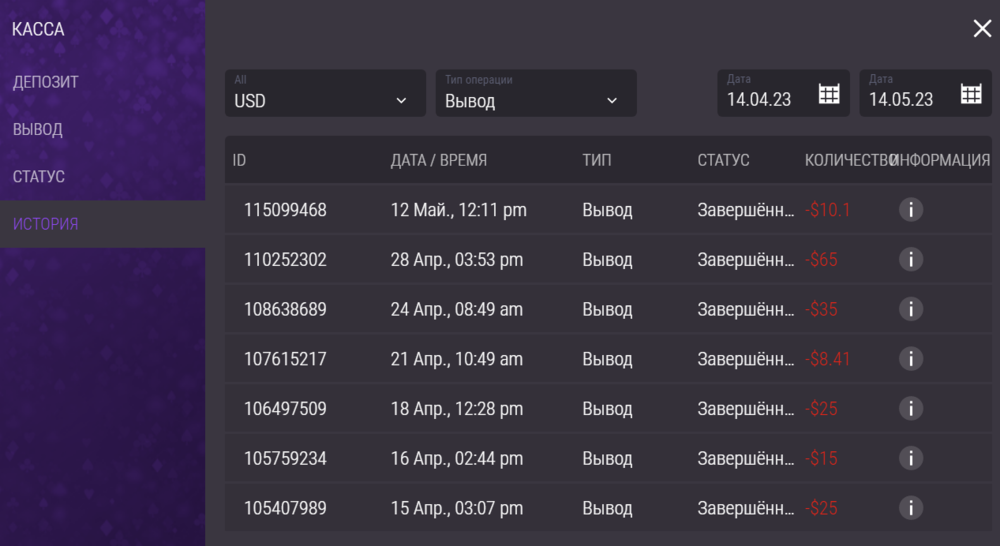Screen dimensions: 1000x546
Task: Click date 12 Май., 12:11 pm
Action: click(x=459, y=210)
